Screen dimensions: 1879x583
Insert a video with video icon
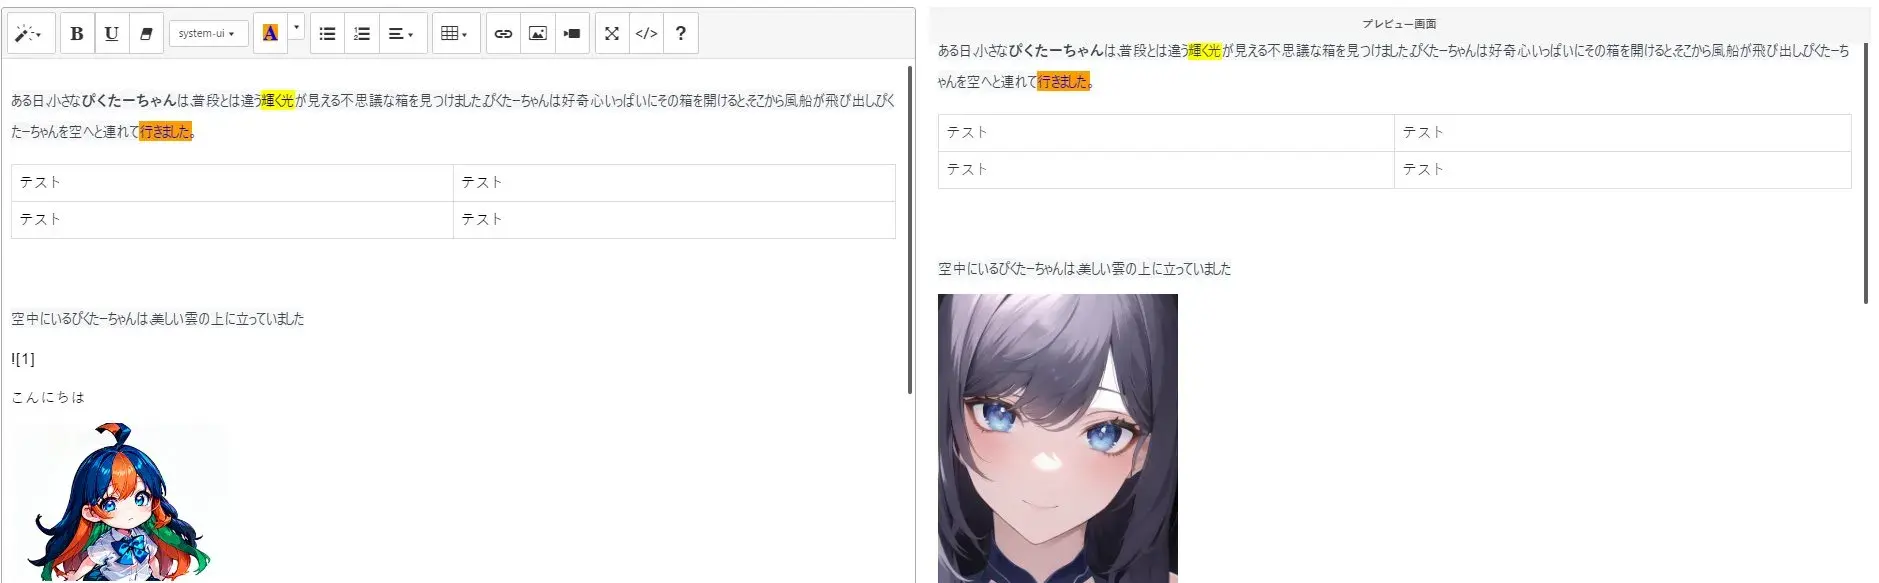coord(572,33)
